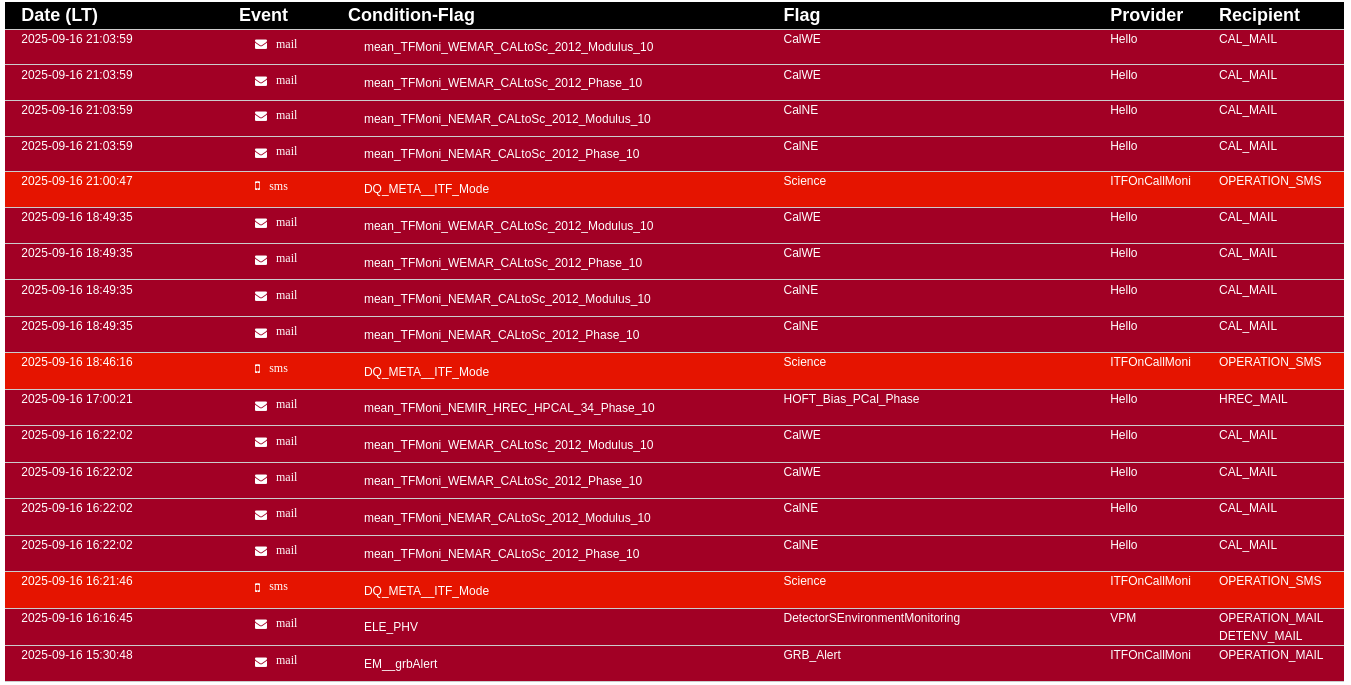
Task: Click the GRB_Alert flag cell
Action: pos(812,655)
